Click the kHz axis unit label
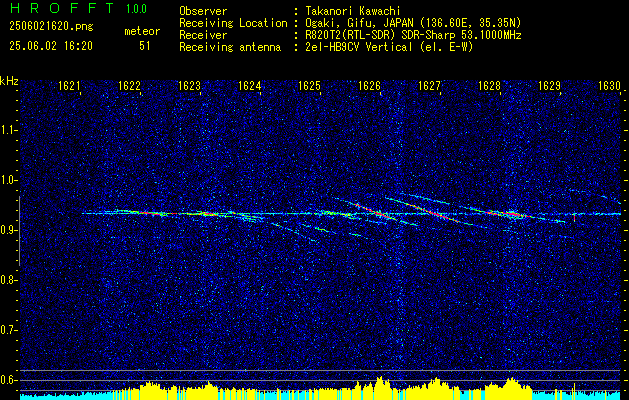The image size is (629, 400). (x=9, y=81)
